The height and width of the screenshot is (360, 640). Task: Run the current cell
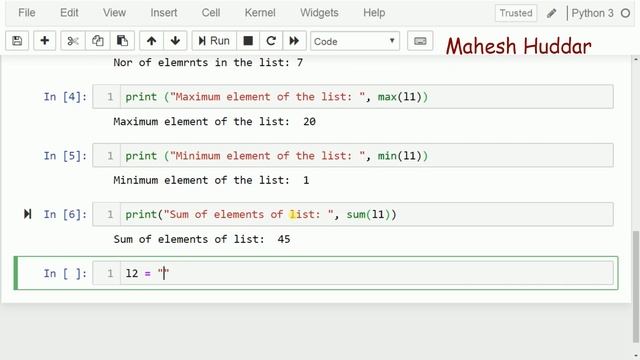214,41
